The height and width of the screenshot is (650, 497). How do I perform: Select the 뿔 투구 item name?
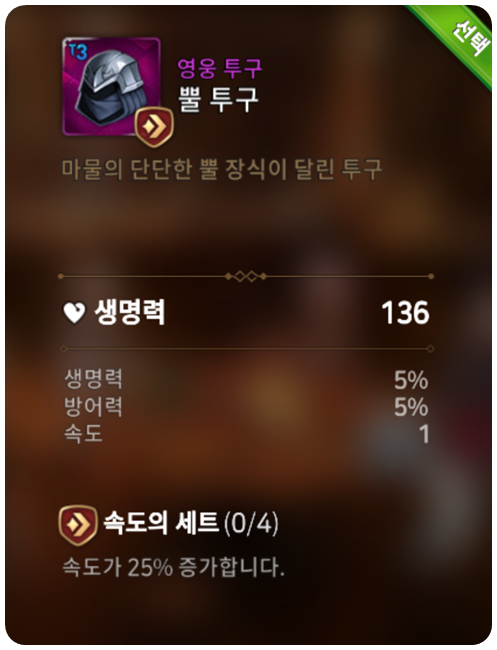pos(218,99)
